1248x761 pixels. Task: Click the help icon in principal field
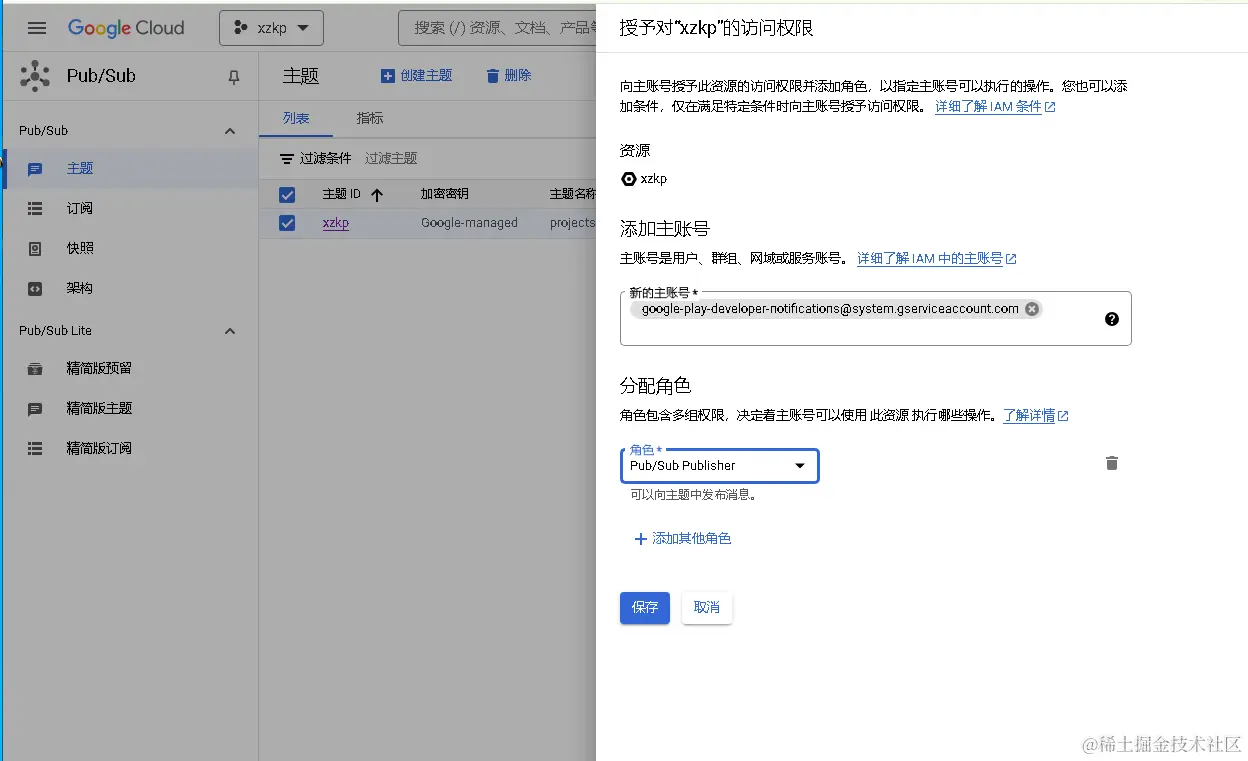1112,319
